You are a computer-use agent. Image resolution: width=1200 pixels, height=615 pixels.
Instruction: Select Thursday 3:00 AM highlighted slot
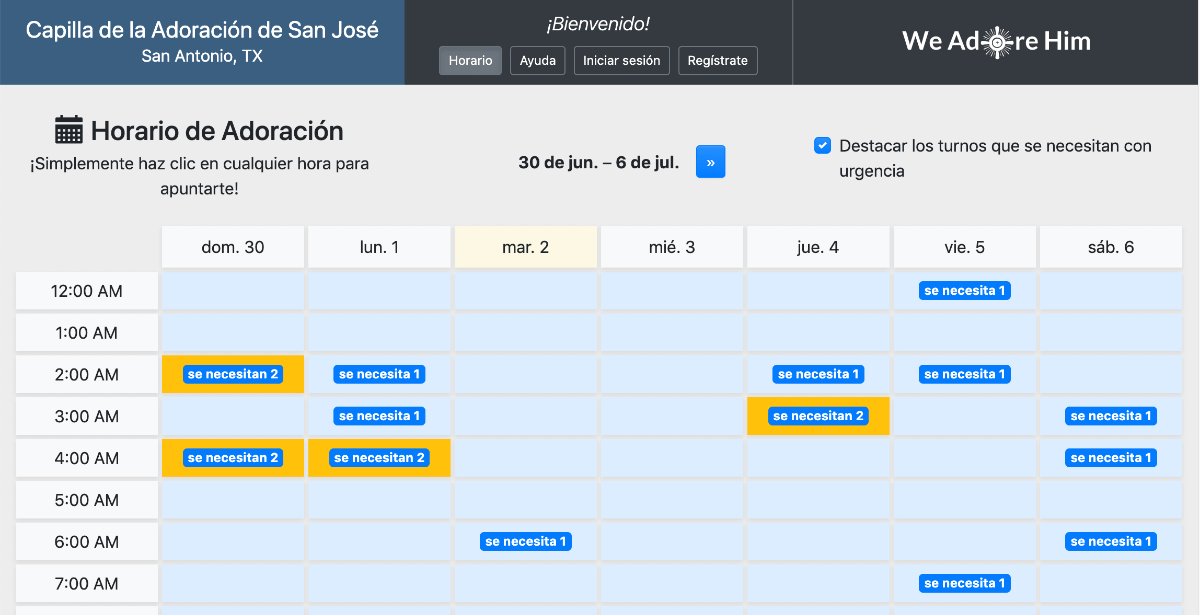pos(818,416)
